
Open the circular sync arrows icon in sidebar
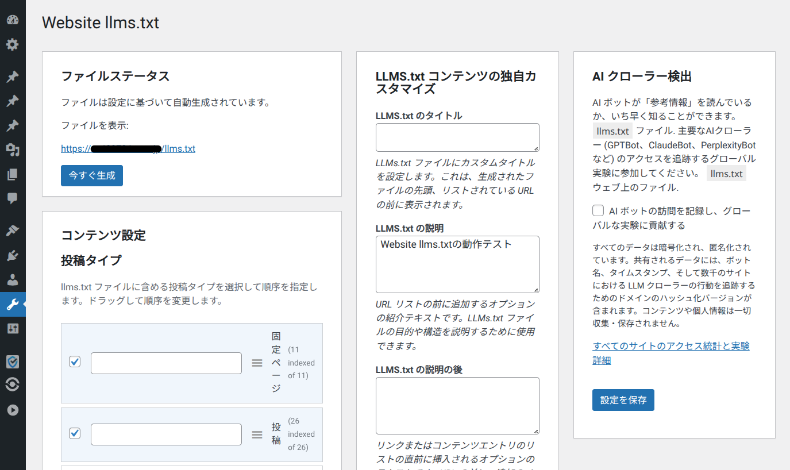click(13, 385)
